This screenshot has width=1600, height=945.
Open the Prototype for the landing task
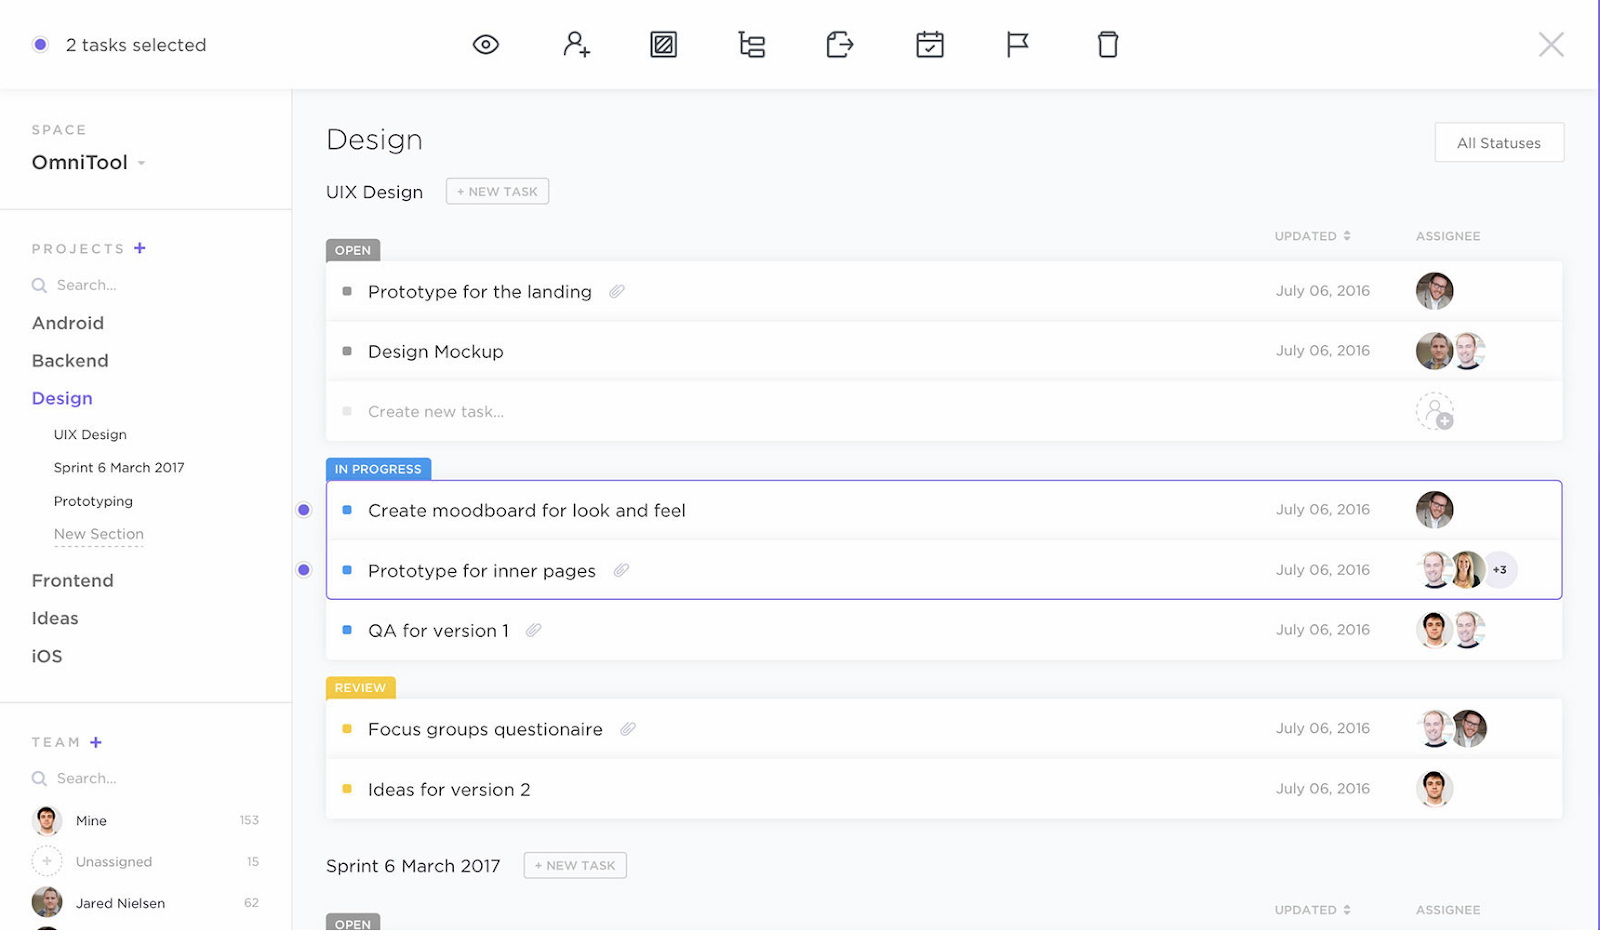pos(480,291)
